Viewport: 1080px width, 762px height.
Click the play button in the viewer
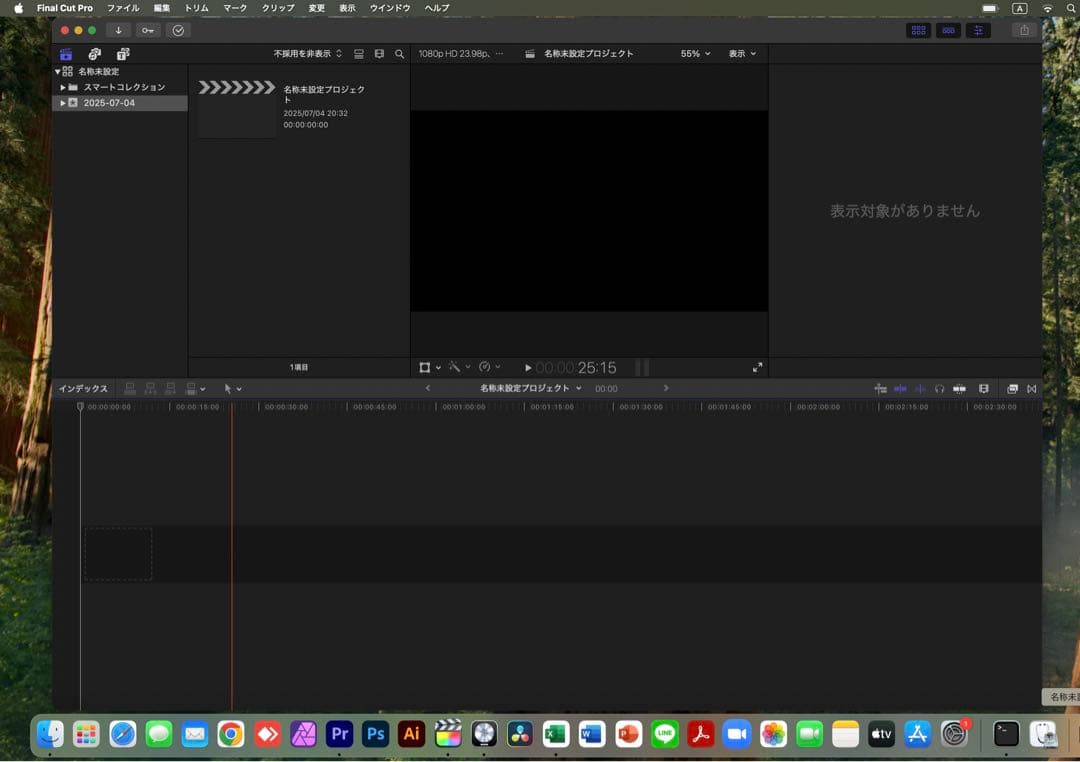[528, 367]
